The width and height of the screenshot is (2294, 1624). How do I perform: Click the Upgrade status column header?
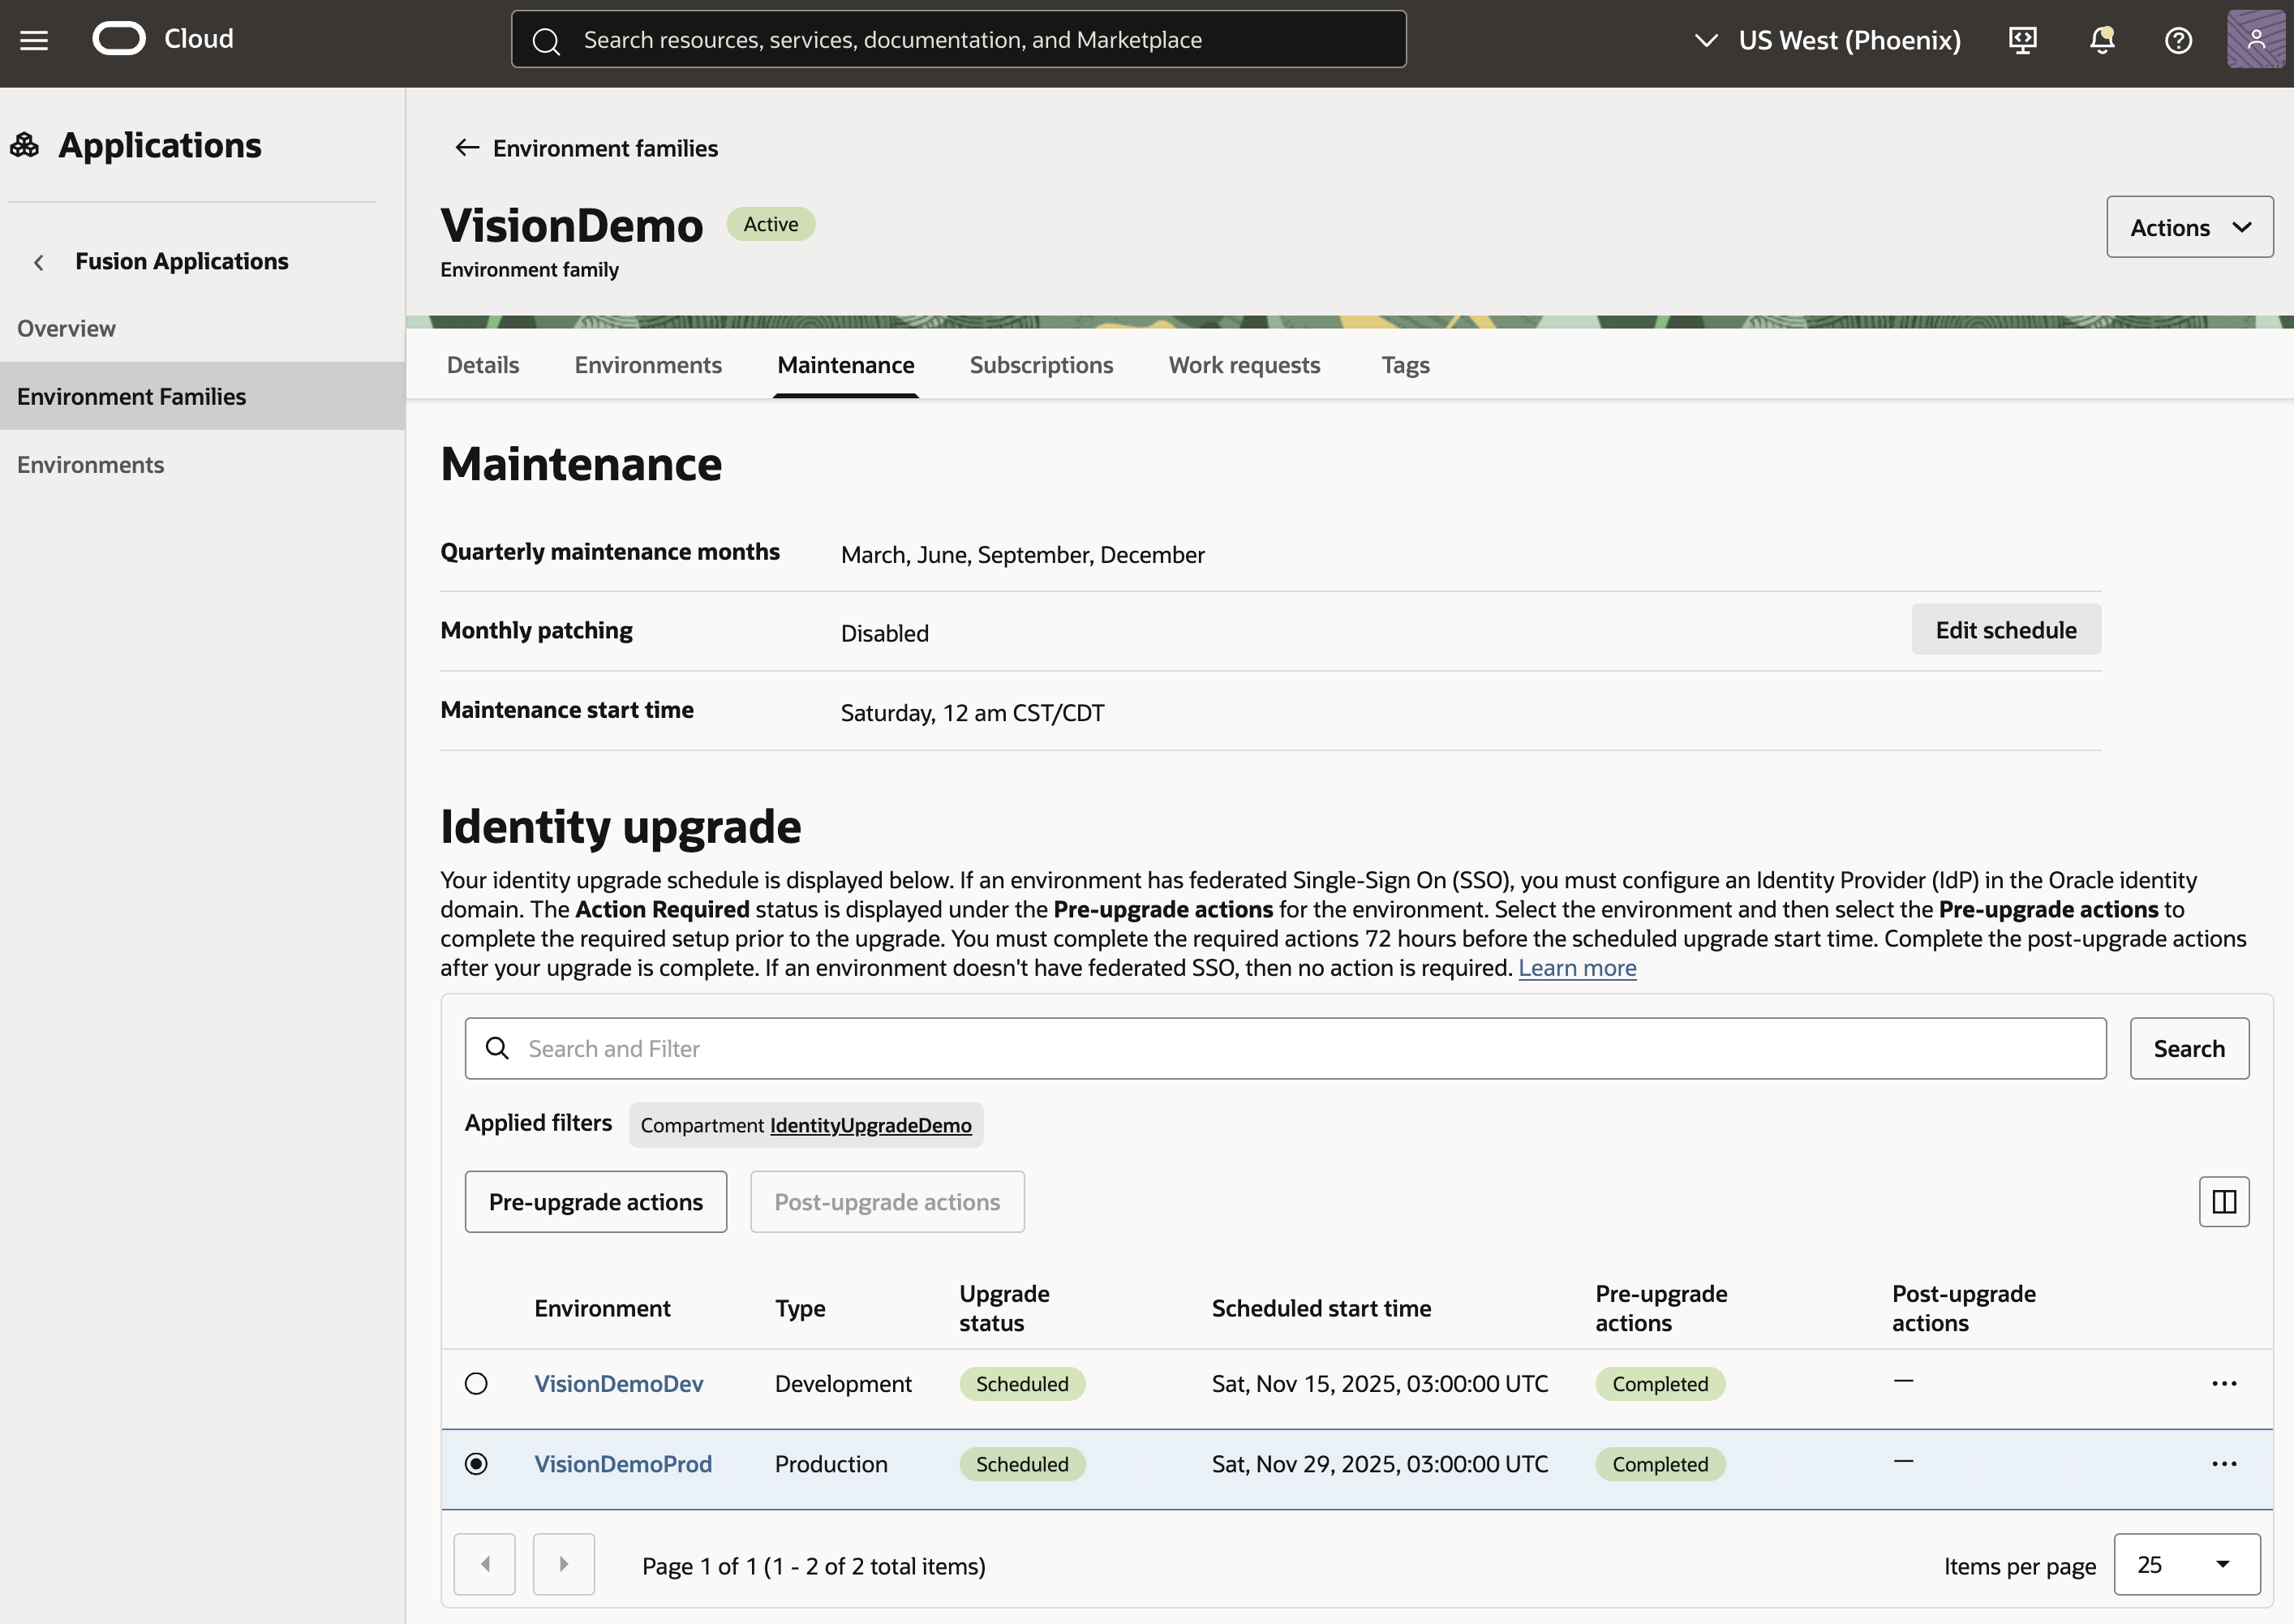(x=1004, y=1308)
